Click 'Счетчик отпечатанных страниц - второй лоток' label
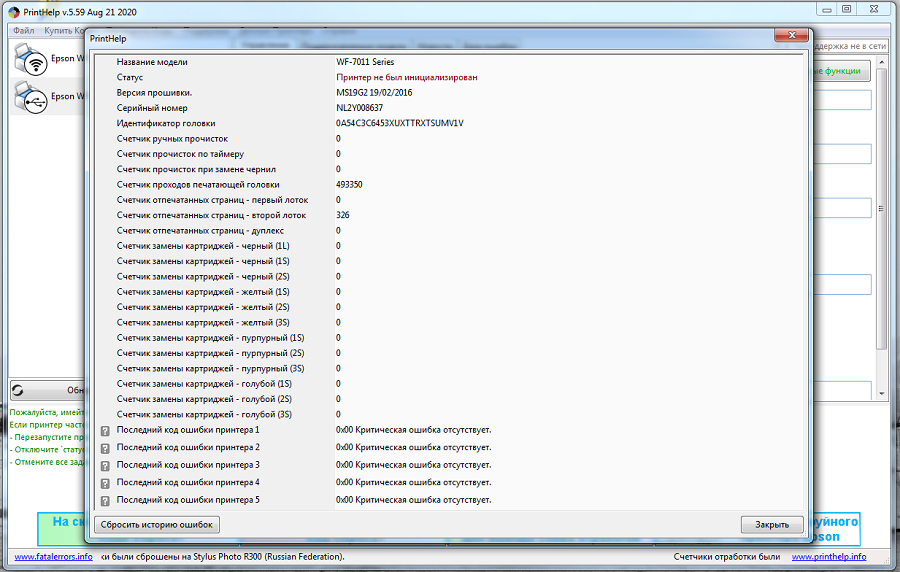Screen dimensions: 900x572 211,215
